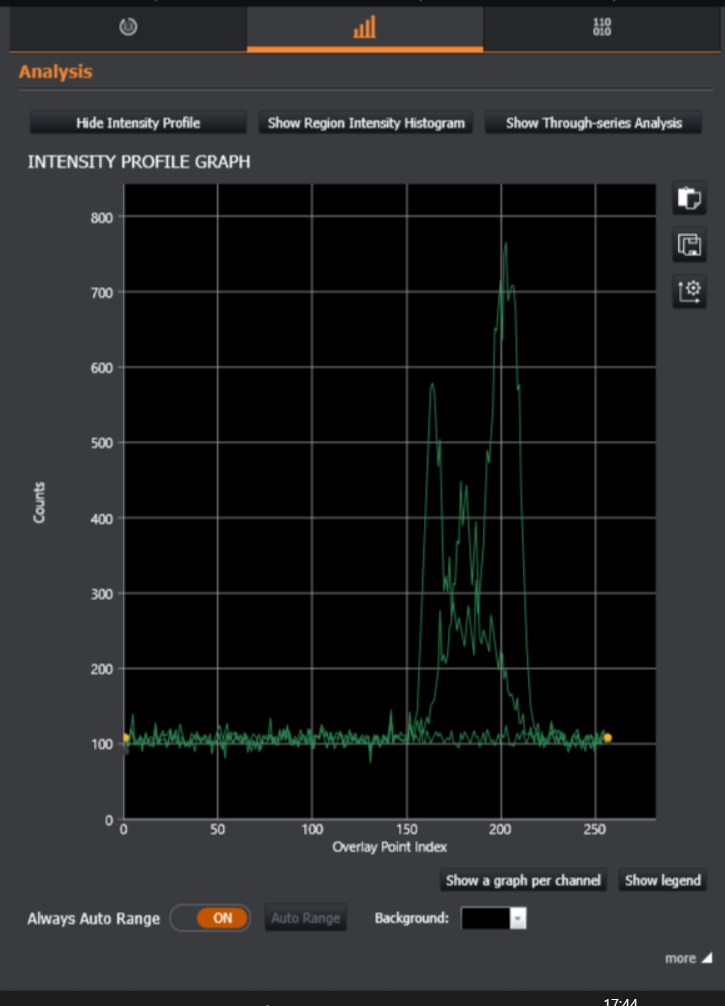The image size is (725, 1006).
Task: Click the tallest green peak on graph
Action: [506, 244]
